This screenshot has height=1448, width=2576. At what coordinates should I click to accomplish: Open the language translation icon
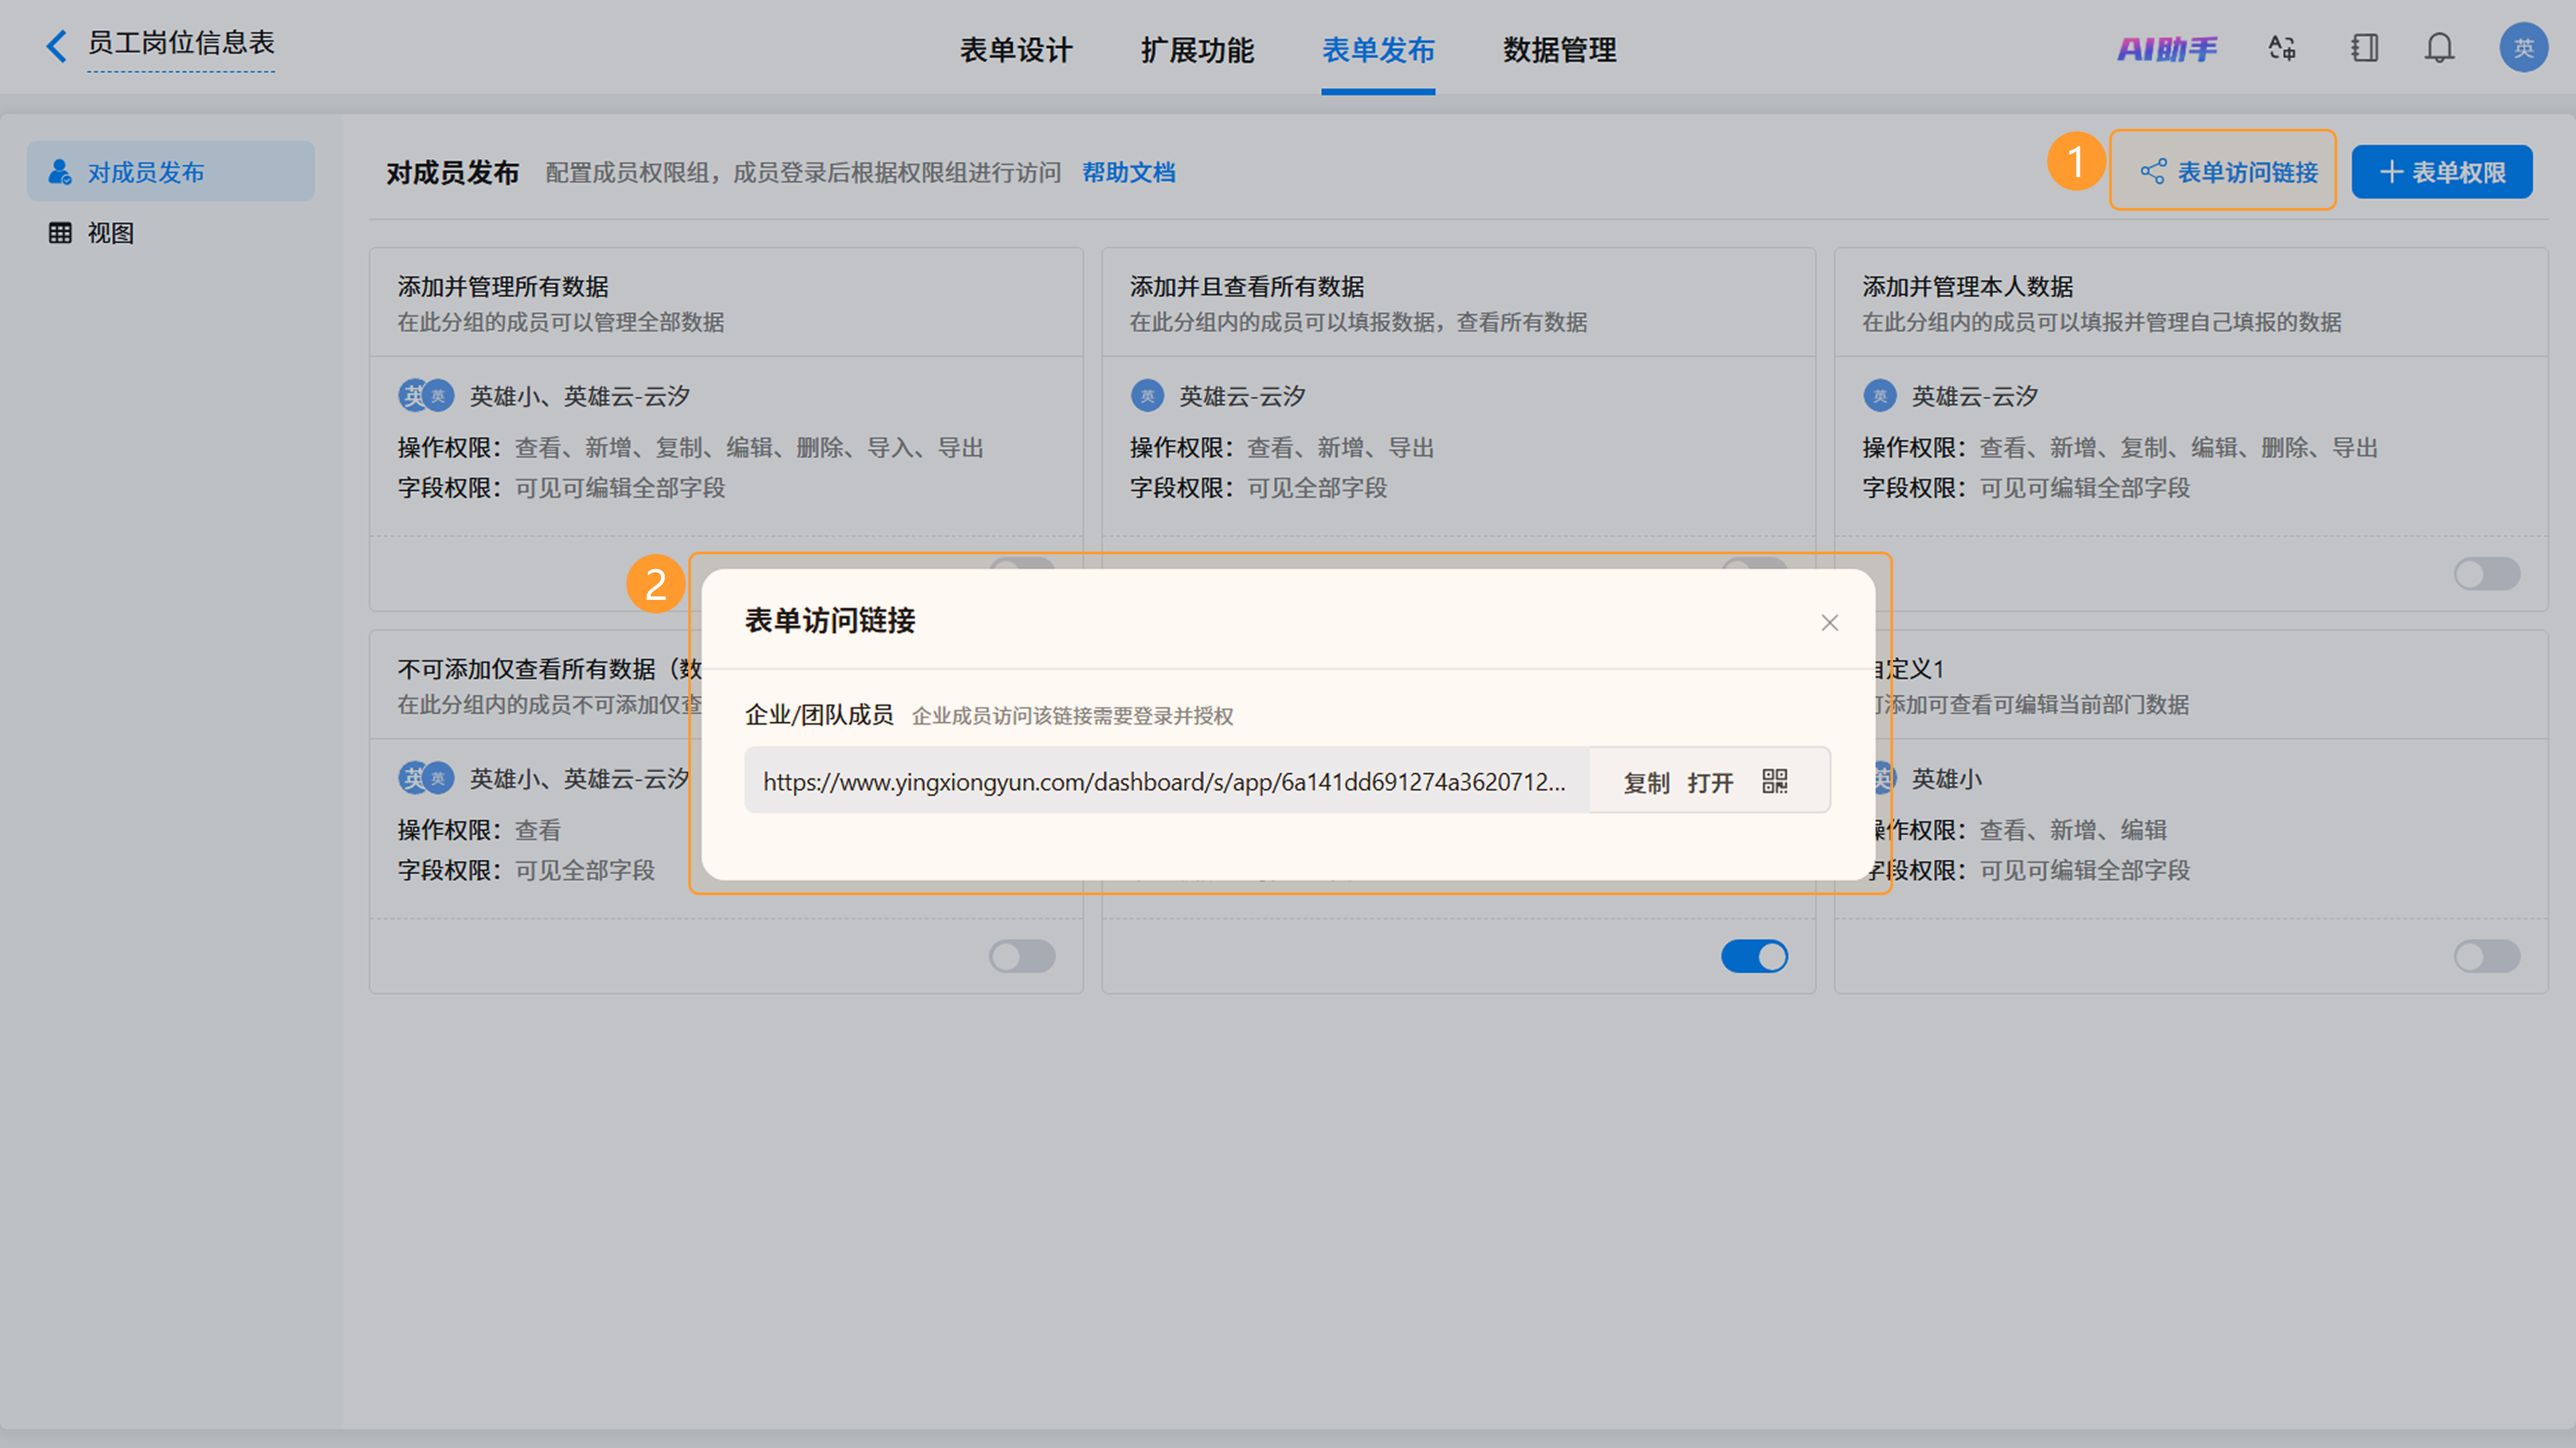pyautogui.click(x=2282, y=48)
